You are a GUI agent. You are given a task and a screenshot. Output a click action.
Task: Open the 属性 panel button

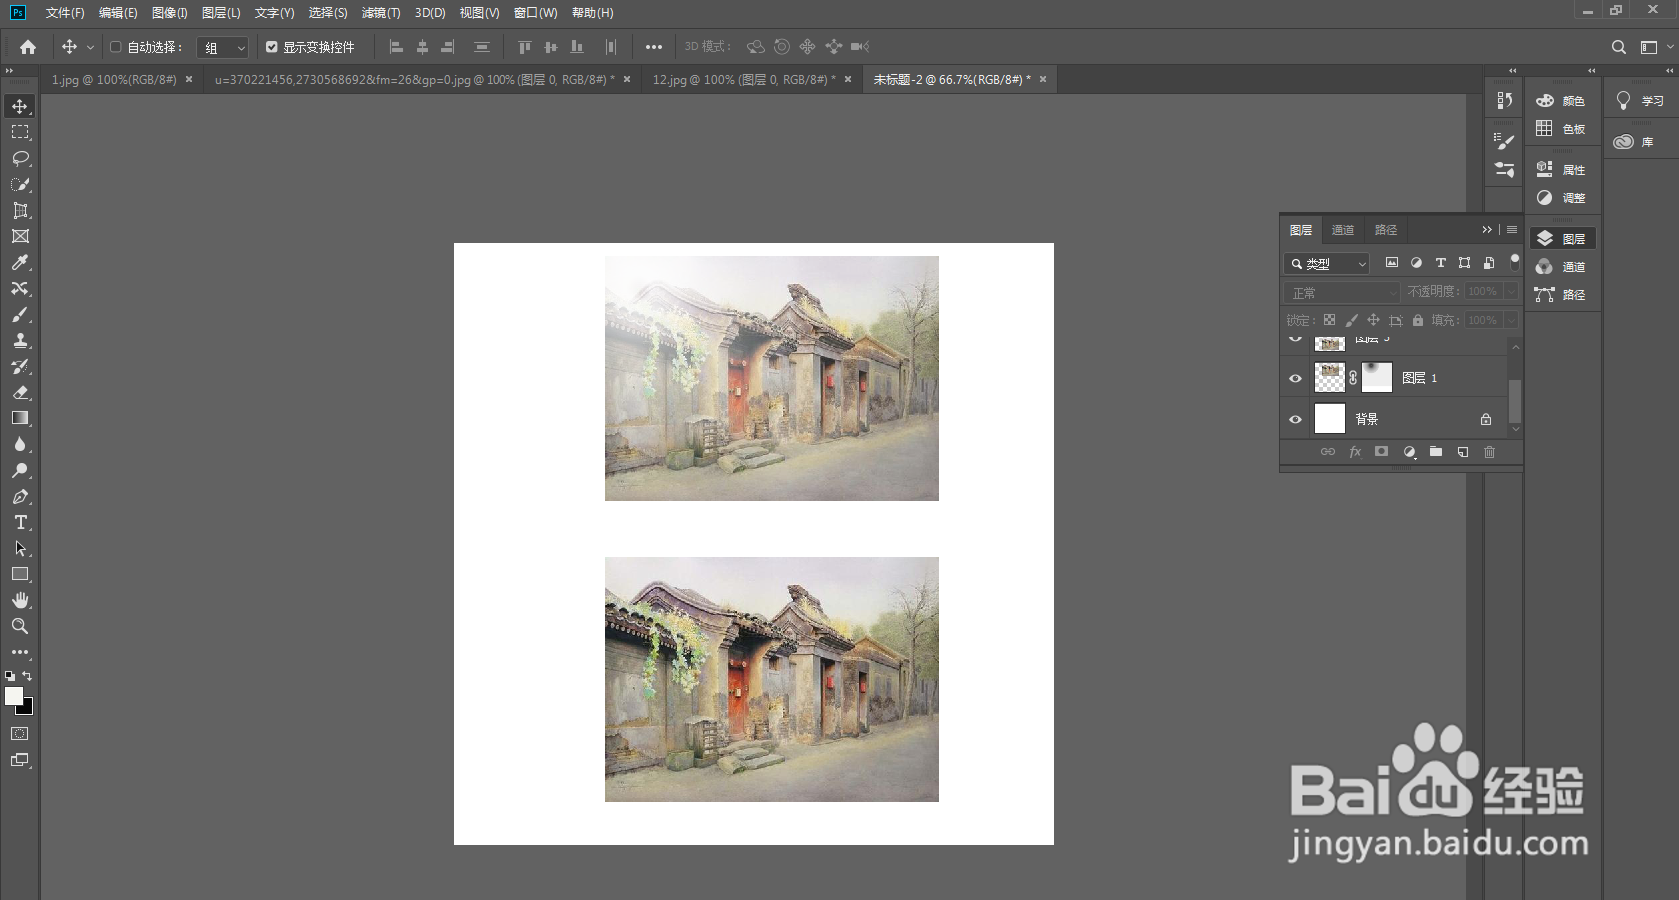[1562, 169]
